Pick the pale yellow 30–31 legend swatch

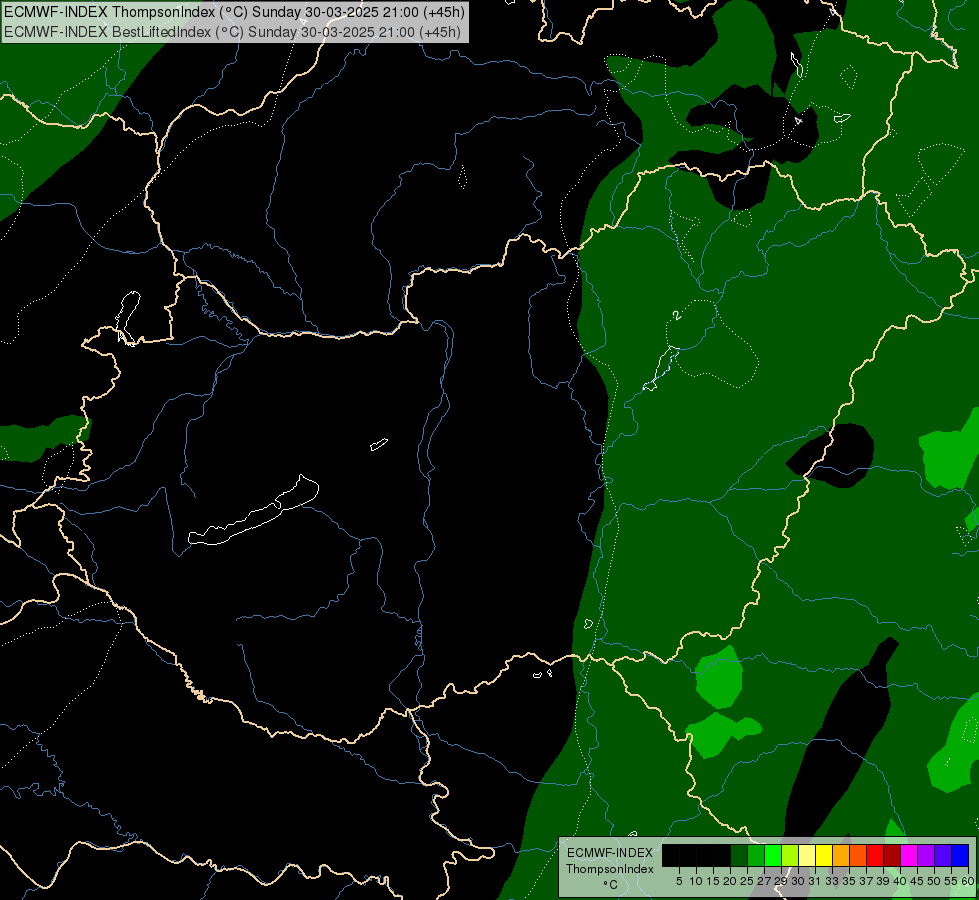tap(807, 855)
